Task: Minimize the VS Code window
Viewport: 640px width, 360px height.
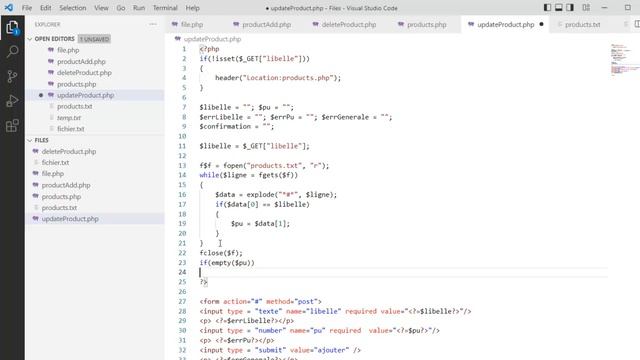Action: click(604, 8)
